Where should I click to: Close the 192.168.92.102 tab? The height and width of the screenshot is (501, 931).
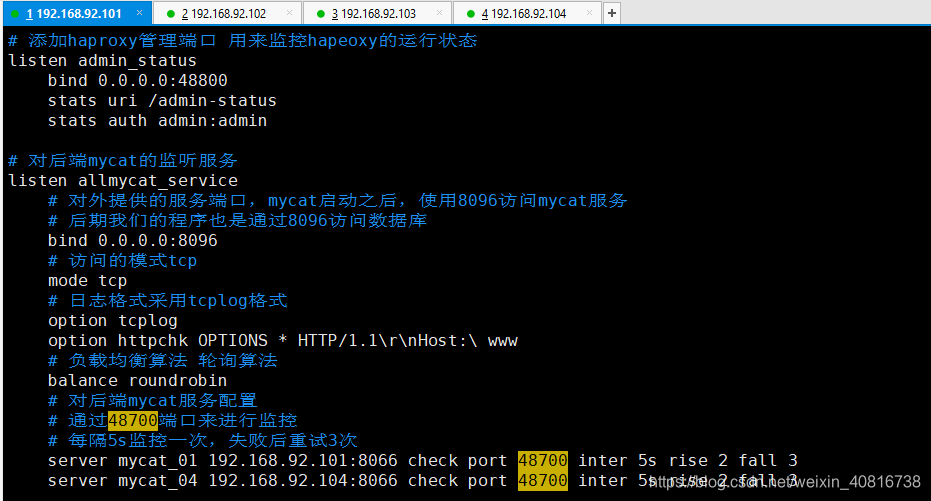290,12
